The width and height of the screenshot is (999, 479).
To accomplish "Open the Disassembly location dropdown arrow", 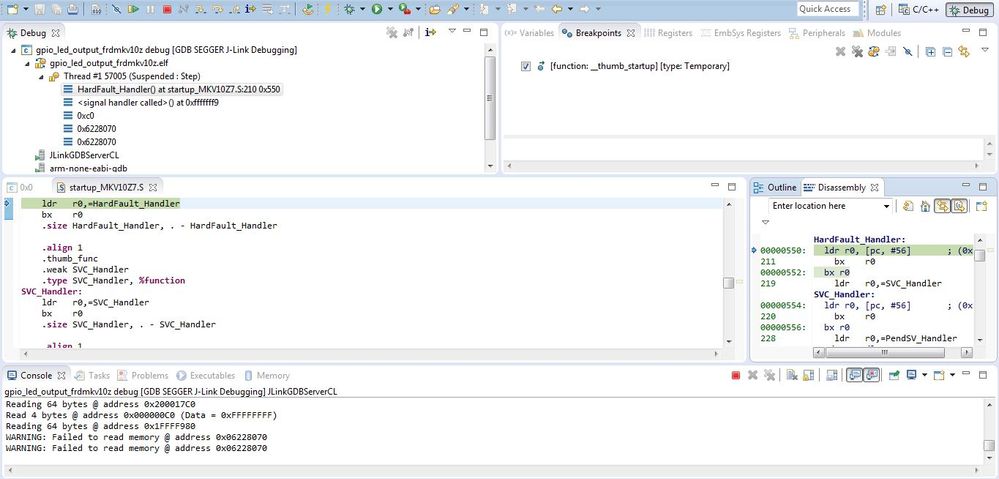I will [x=886, y=206].
